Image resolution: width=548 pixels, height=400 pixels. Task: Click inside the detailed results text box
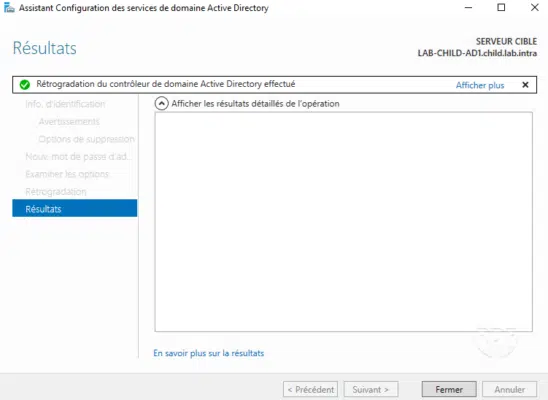[x=344, y=222]
